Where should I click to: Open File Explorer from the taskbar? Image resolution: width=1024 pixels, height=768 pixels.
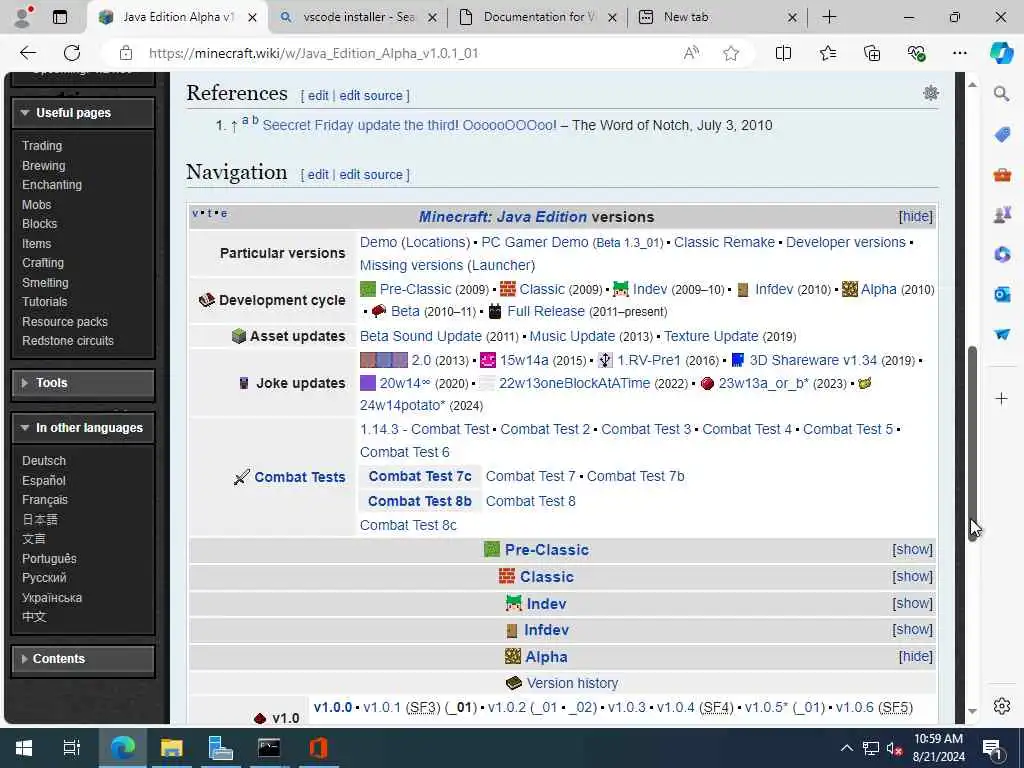point(171,748)
